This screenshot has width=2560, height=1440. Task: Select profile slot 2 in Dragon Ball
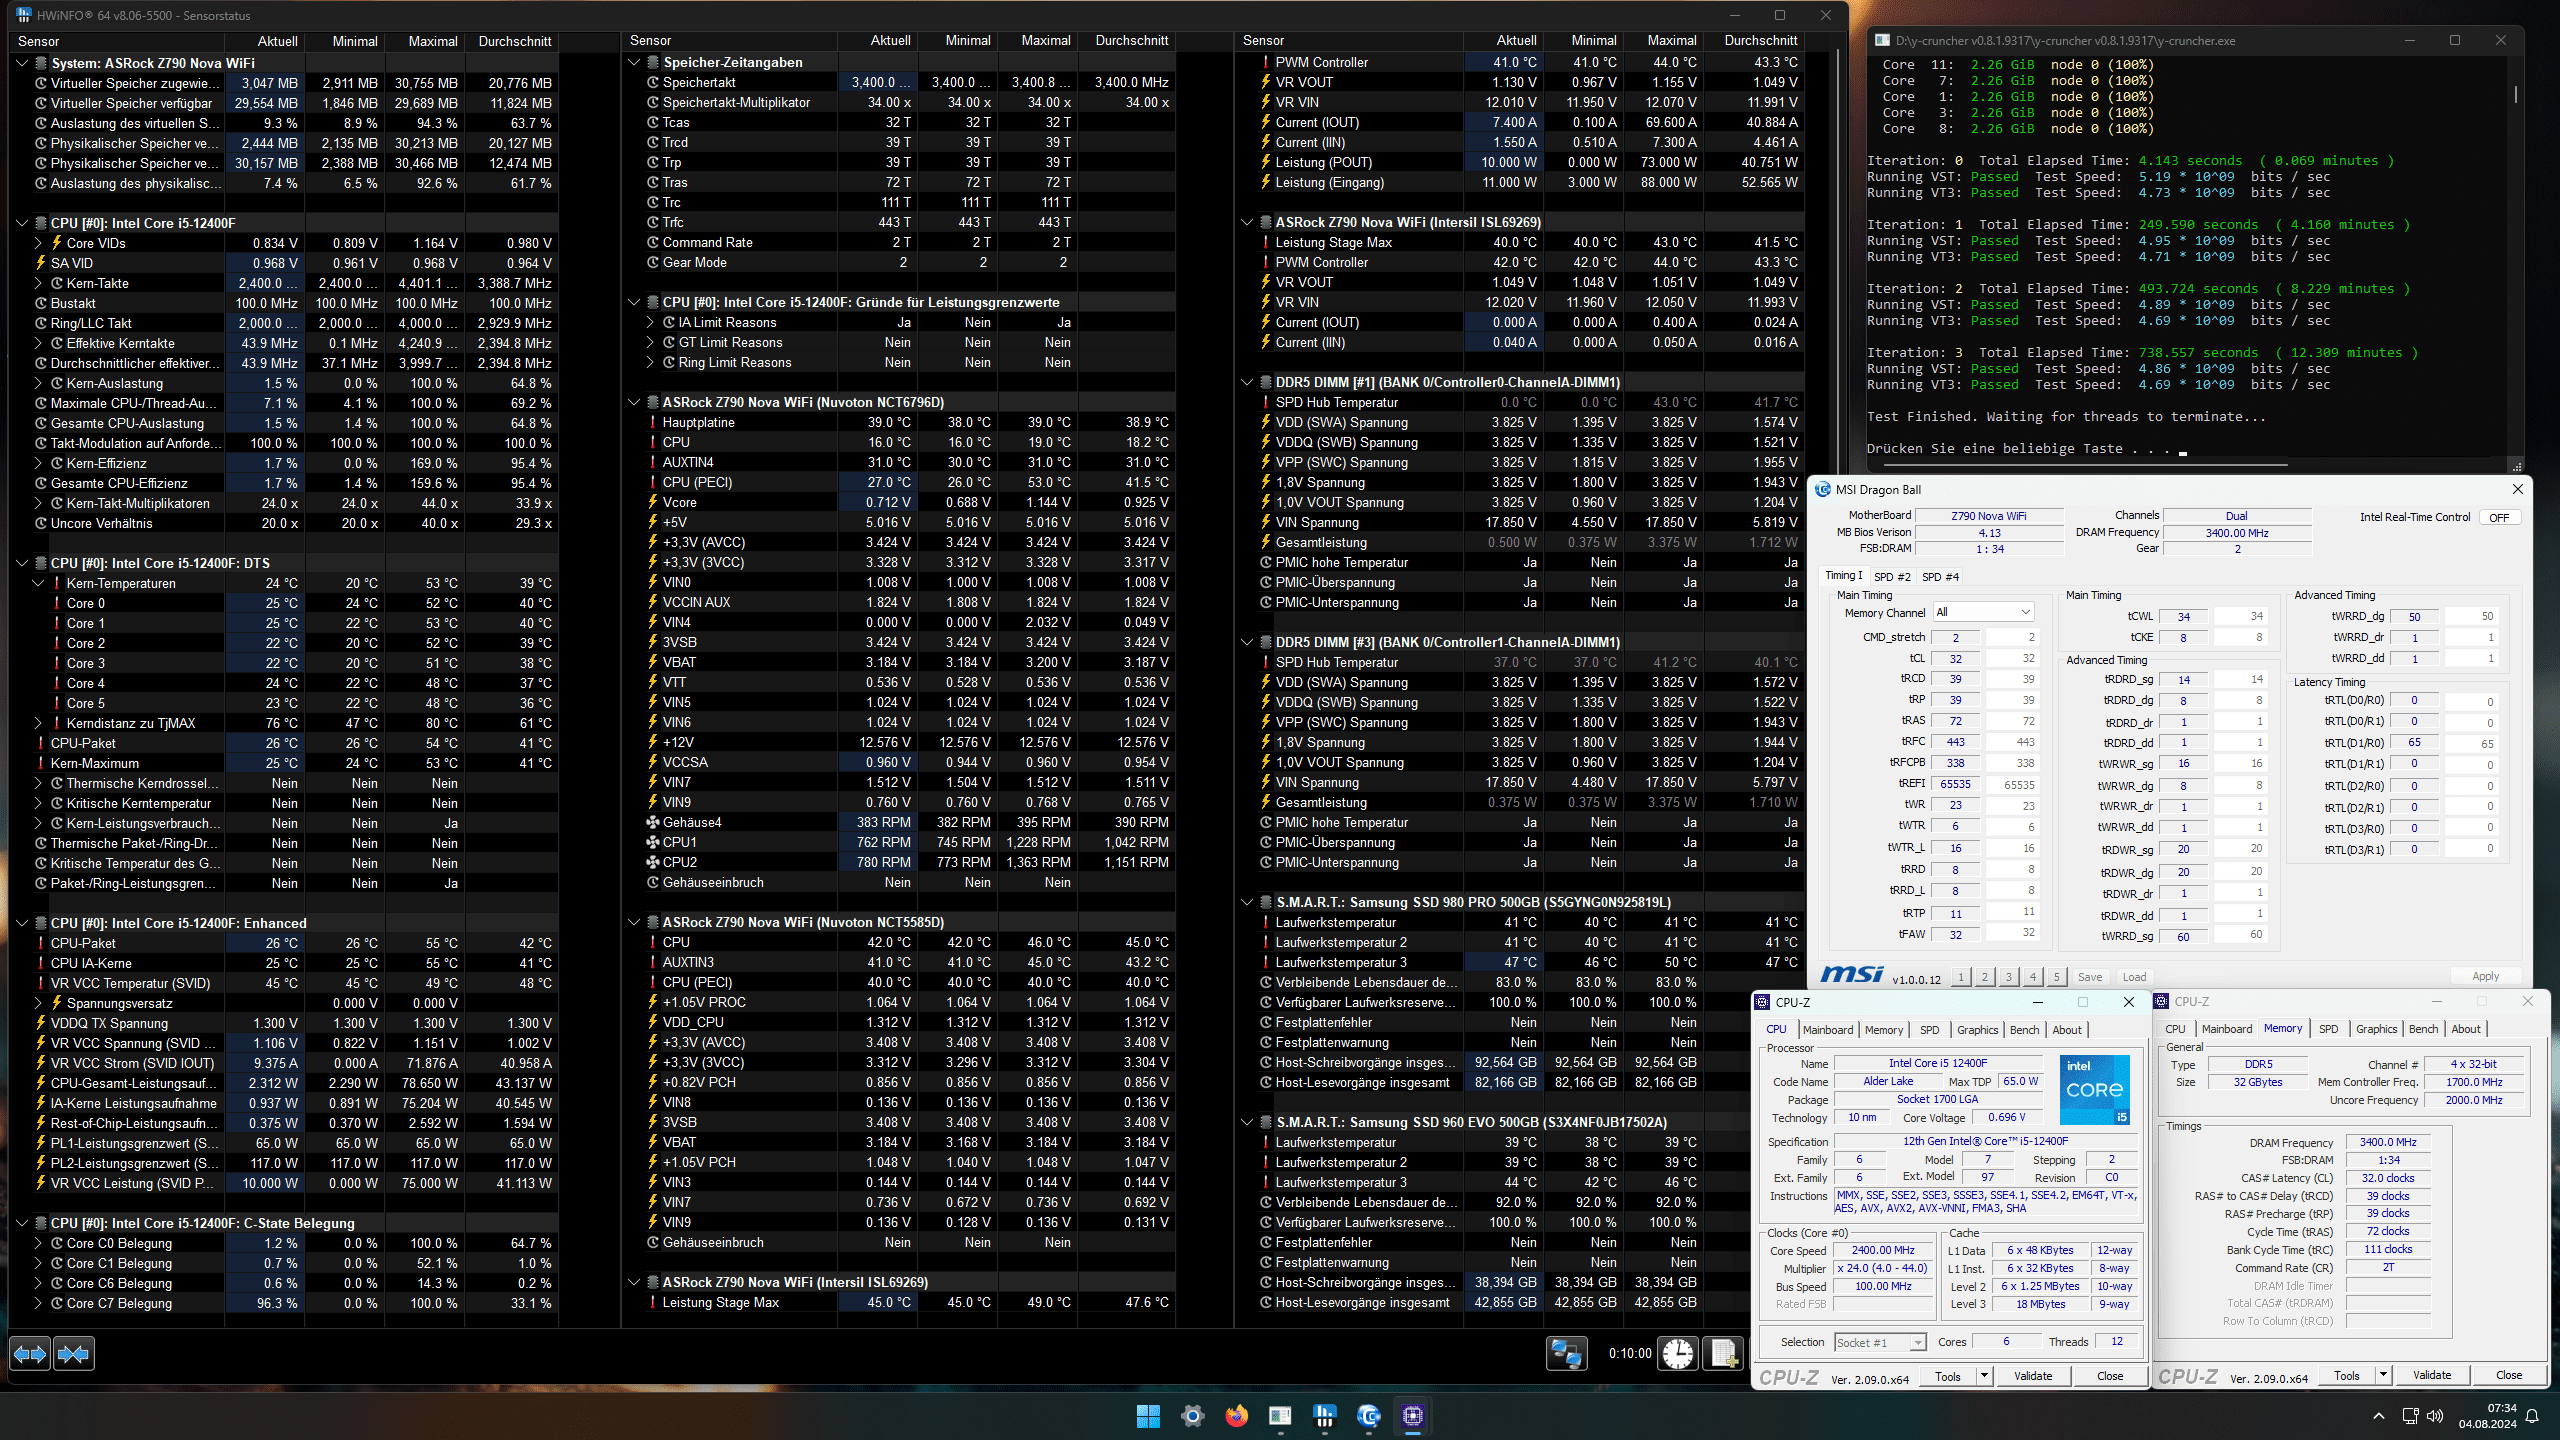1985,977
